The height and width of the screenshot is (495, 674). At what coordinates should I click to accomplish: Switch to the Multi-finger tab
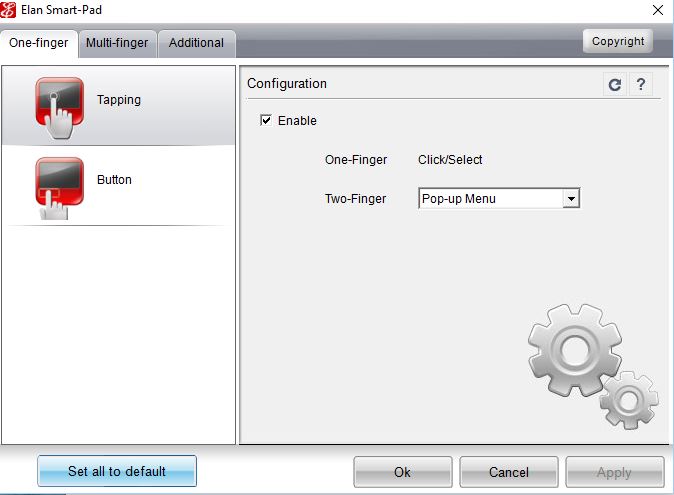117,43
